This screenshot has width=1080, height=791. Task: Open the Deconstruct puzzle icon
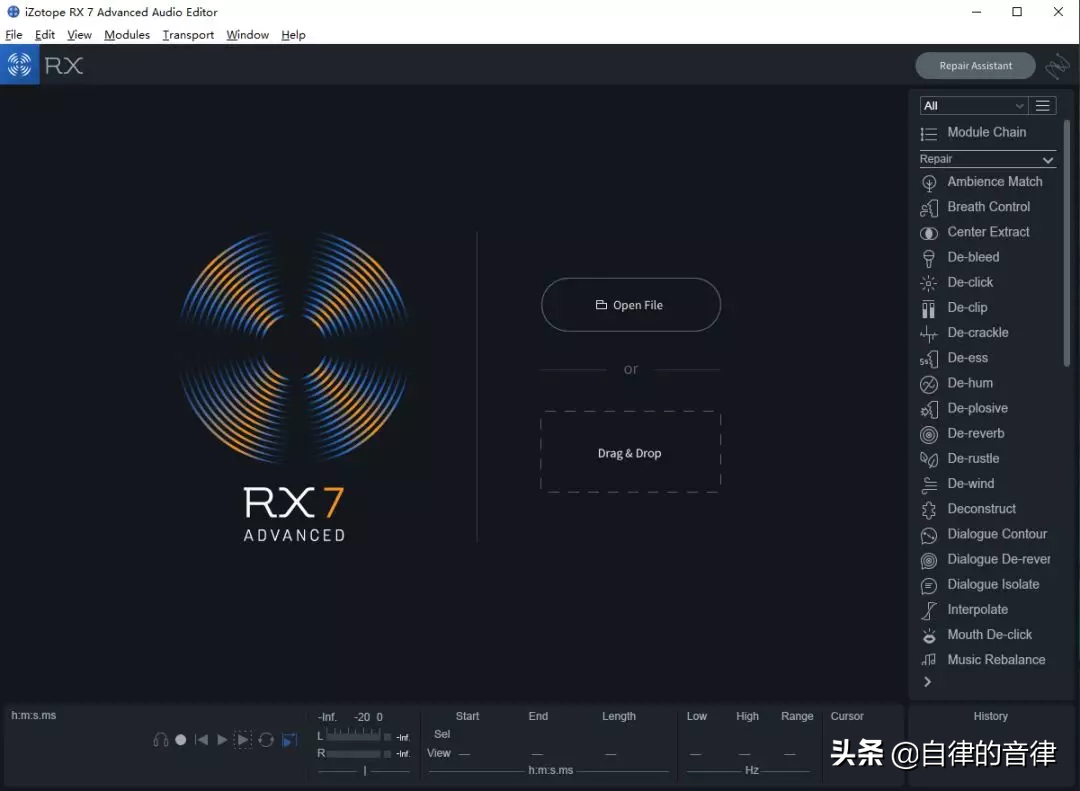click(928, 510)
